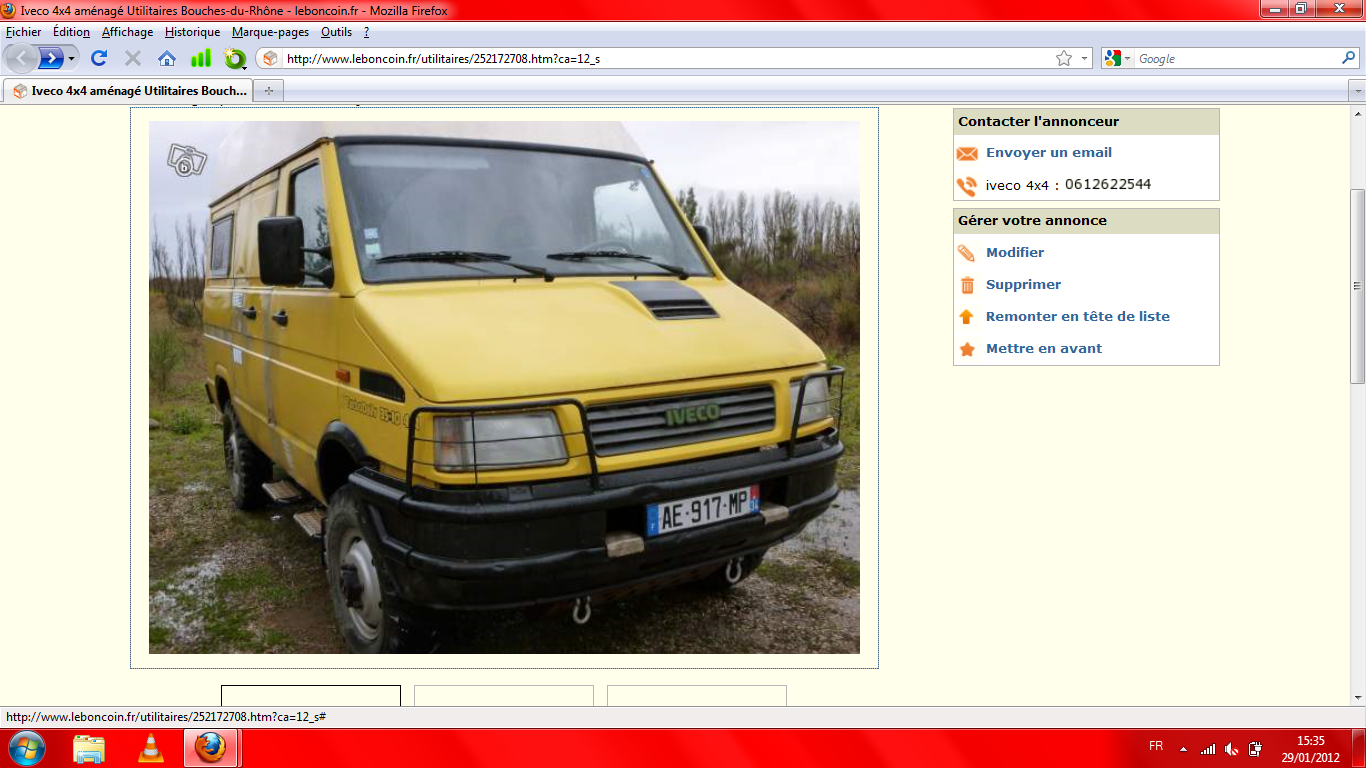Open the Marque-pages menu
Viewport: 1366px width, 768px height.
point(270,32)
